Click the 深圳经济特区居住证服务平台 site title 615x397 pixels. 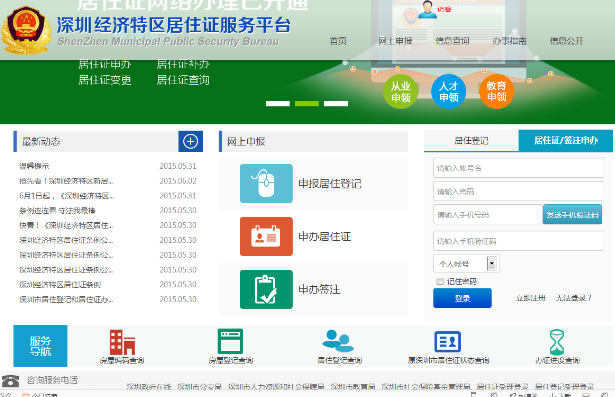tap(174, 25)
